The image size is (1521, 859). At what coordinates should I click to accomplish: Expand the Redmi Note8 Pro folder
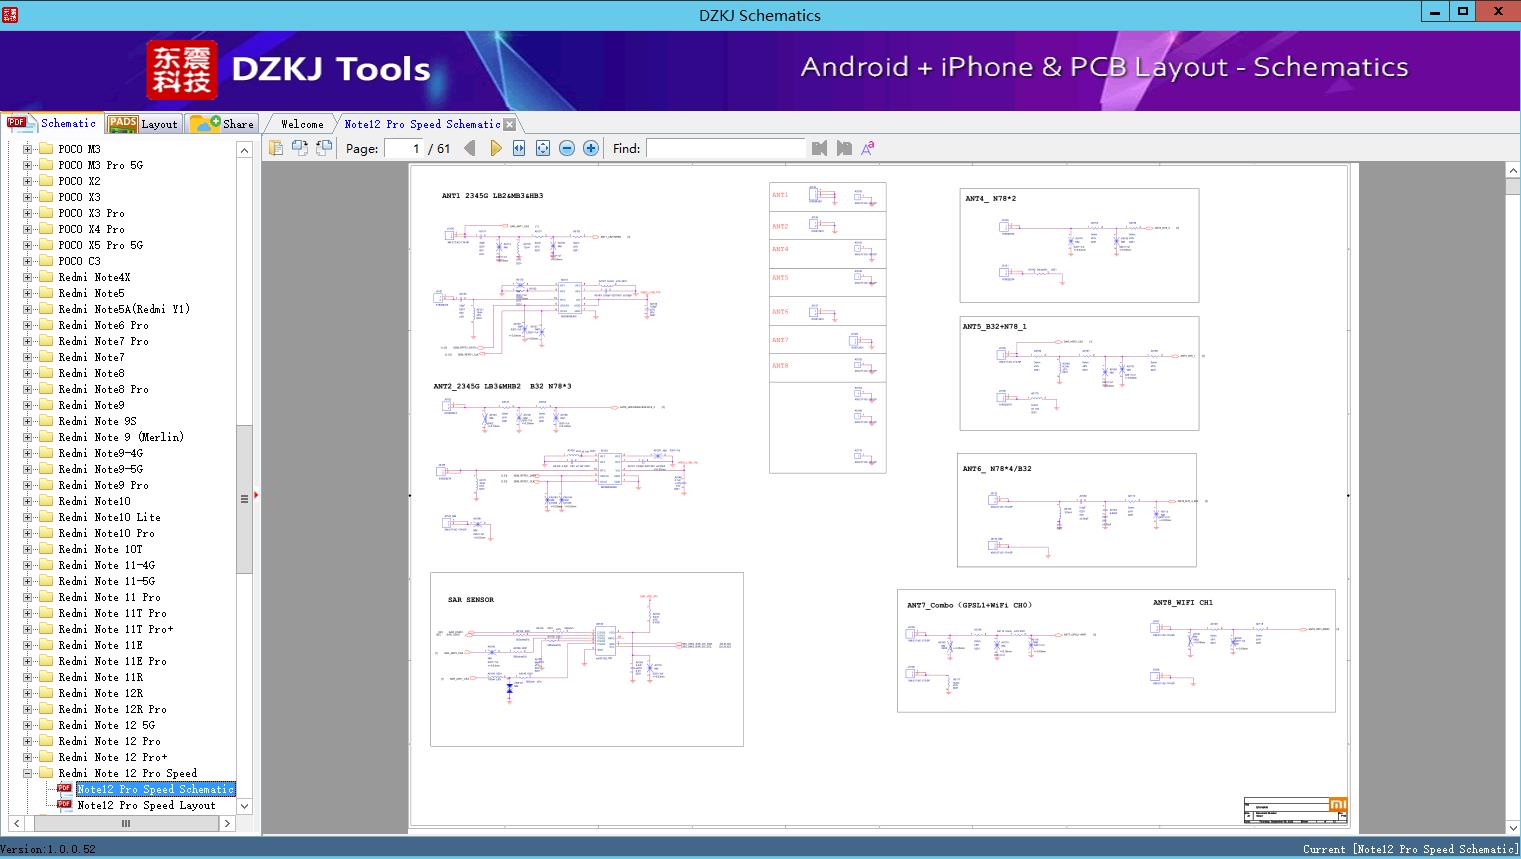coord(28,389)
